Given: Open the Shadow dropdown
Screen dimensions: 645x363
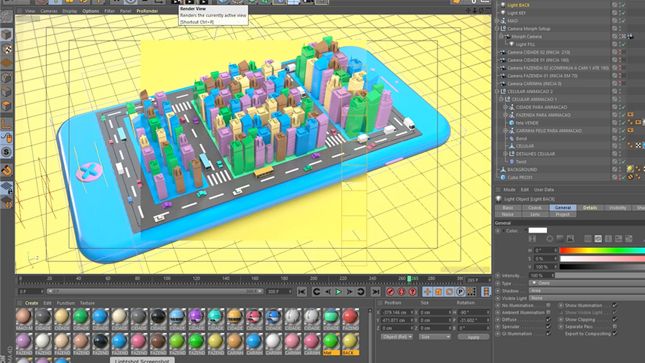Looking at the screenshot, I should (587, 291).
